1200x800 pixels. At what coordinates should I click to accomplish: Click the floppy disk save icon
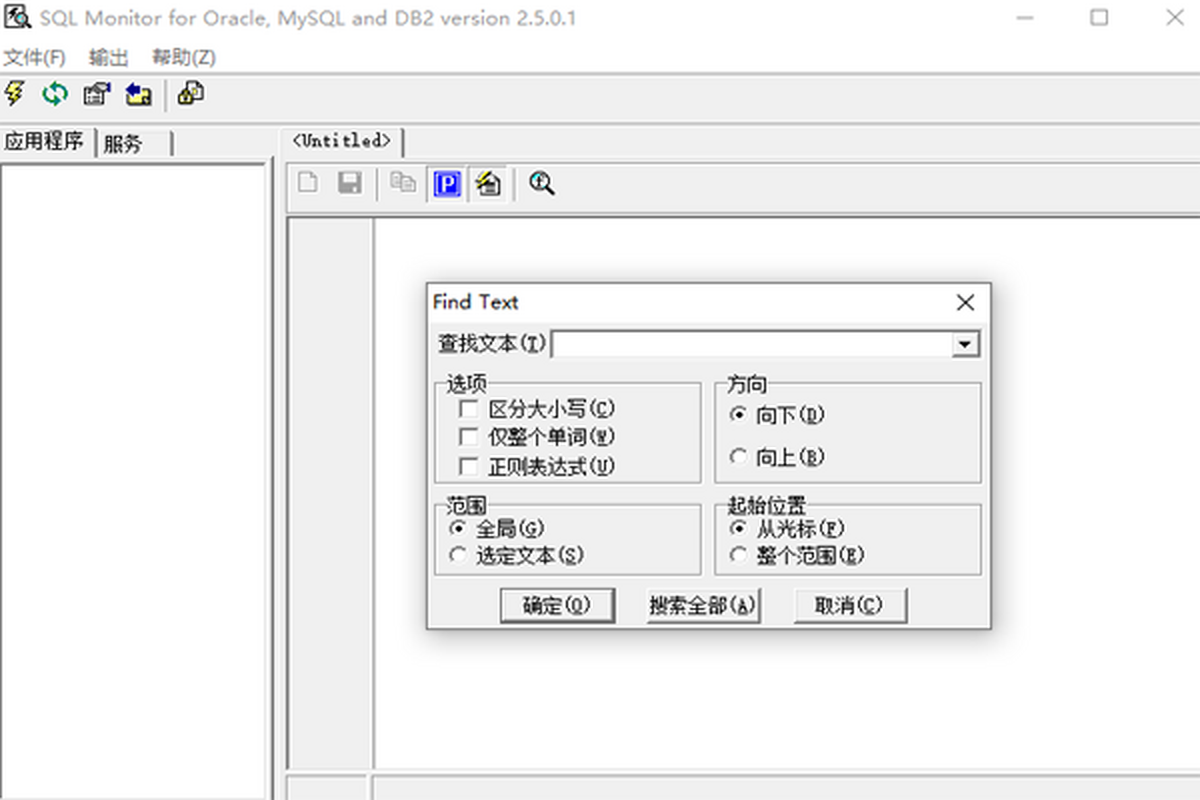349,183
